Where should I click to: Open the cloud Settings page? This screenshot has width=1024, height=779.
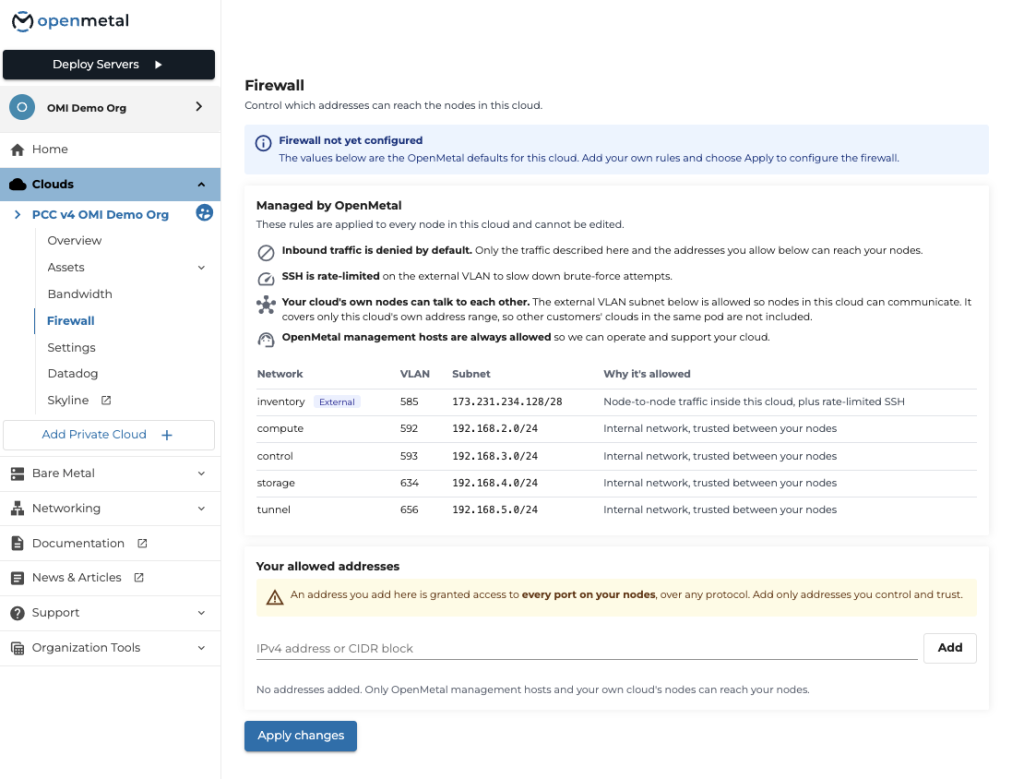[71, 347]
